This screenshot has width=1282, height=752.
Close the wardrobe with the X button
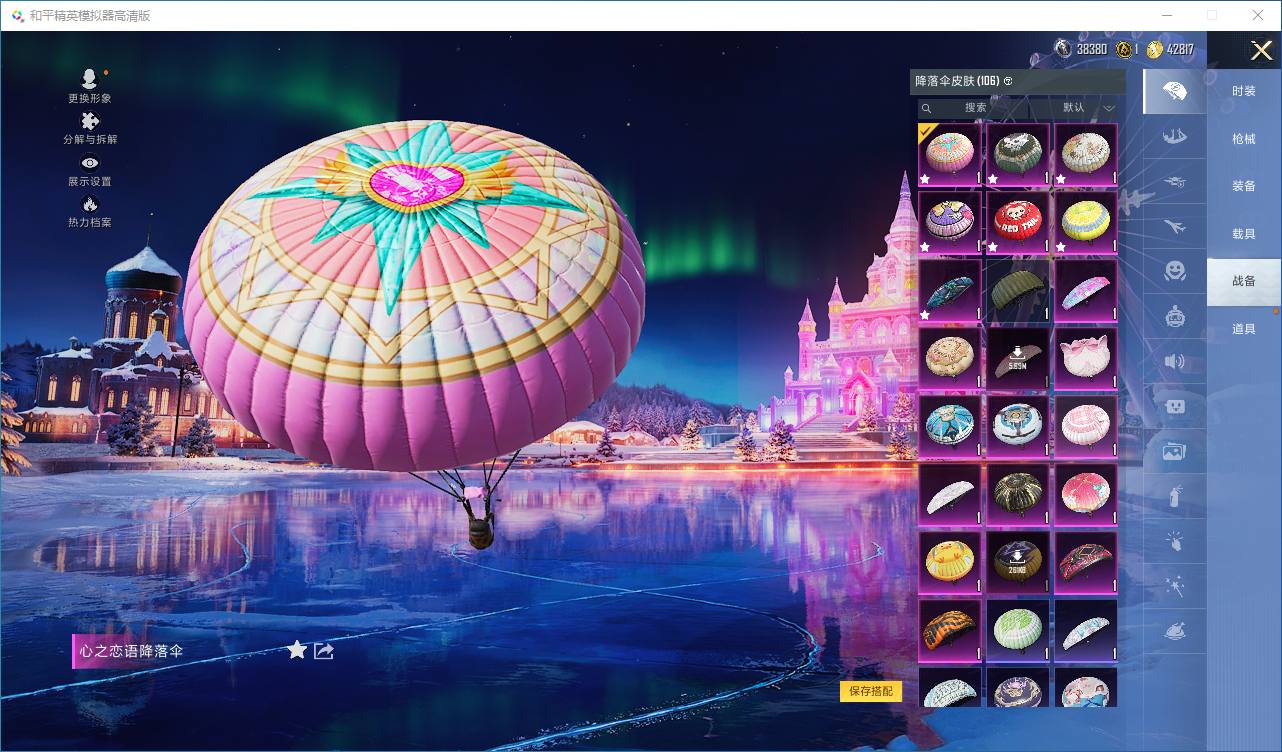tap(1261, 50)
